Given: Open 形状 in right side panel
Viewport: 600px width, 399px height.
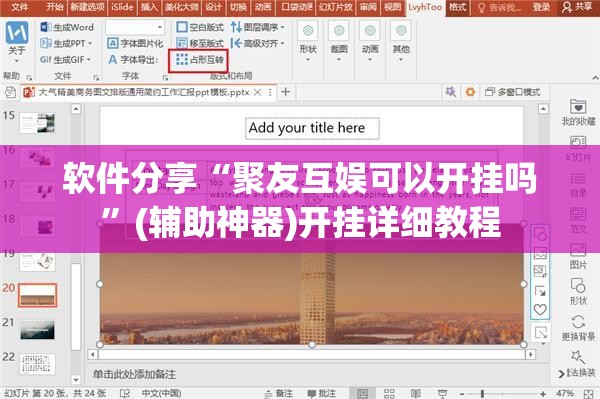Looking at the screenshot, I should [x=578, y=292].
